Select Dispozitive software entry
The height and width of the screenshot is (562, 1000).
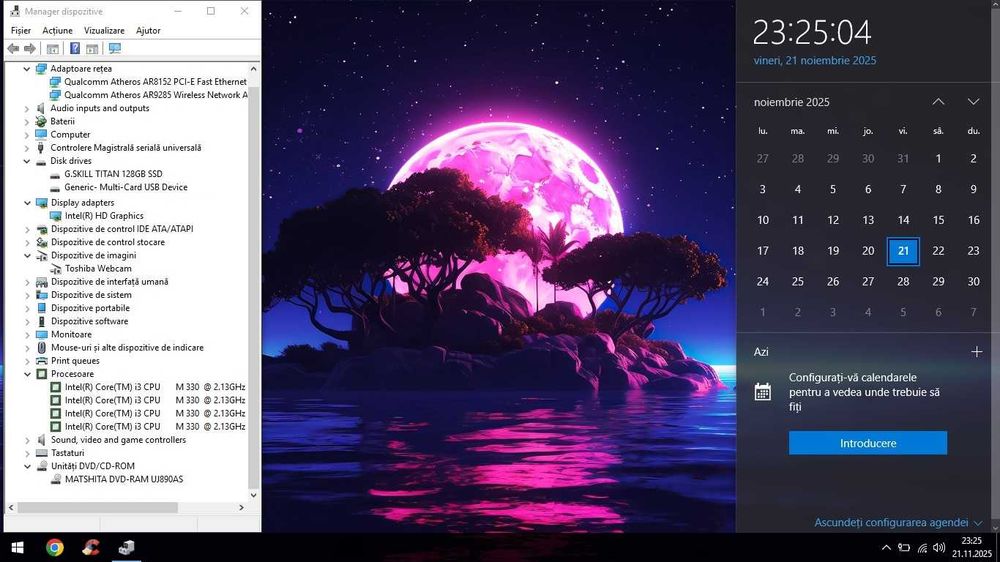(90, 322)
